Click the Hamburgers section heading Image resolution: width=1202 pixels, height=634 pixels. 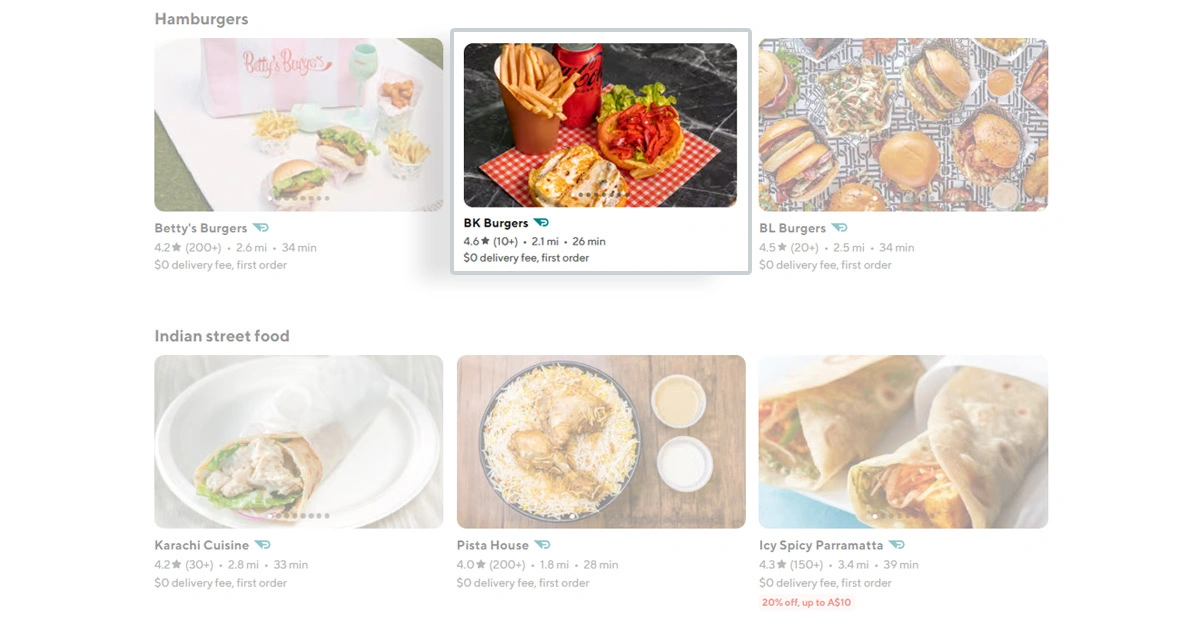[201, 19]
